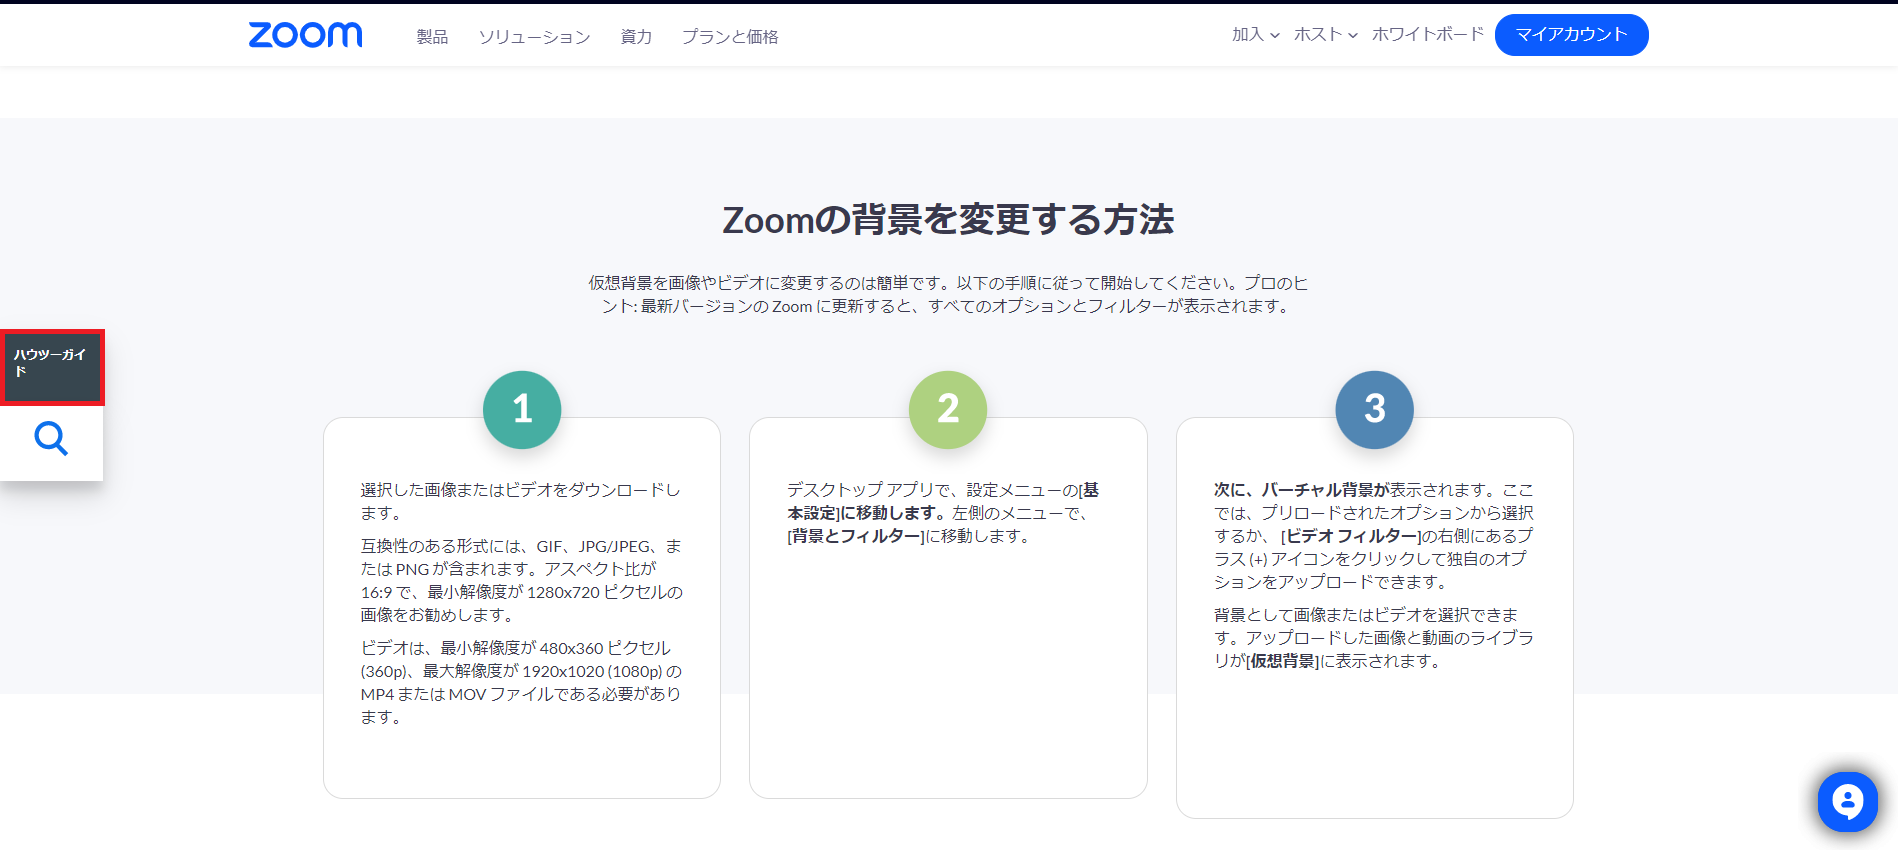
Task: Expand the ホスト dropdown
Action: coord(1325,35)
